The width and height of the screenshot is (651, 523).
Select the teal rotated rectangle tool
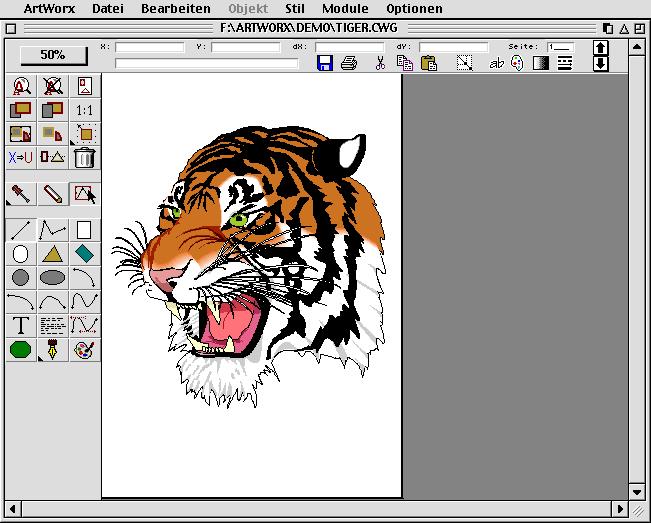[85, 254]
